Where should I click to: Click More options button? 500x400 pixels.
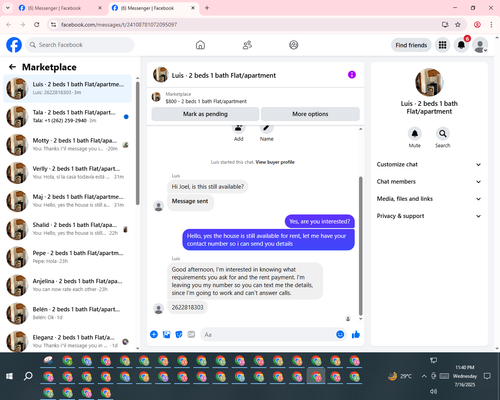point(310,114)
